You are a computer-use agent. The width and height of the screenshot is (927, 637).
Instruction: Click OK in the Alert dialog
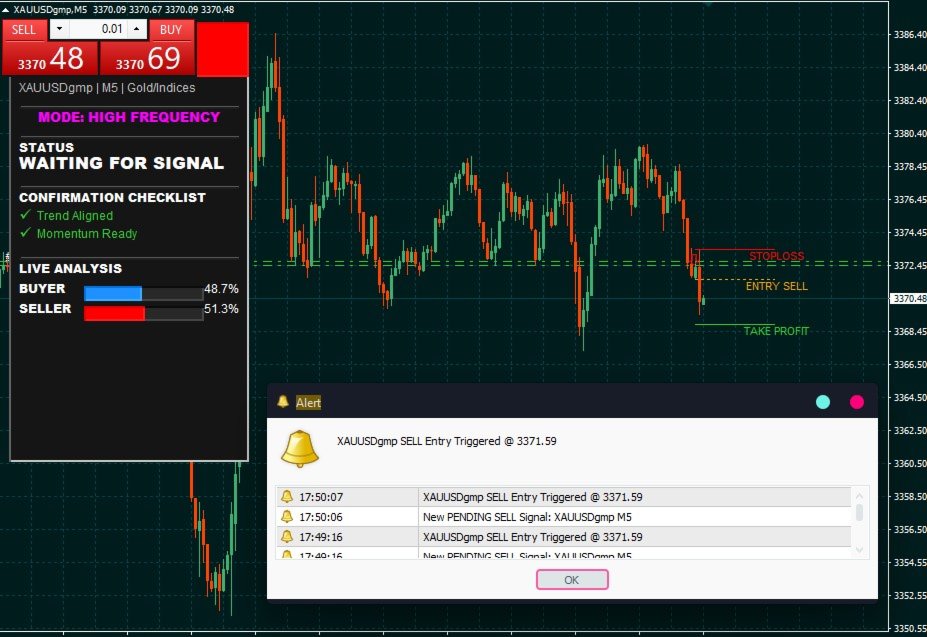pyautogui.click(x=572, y=580)
